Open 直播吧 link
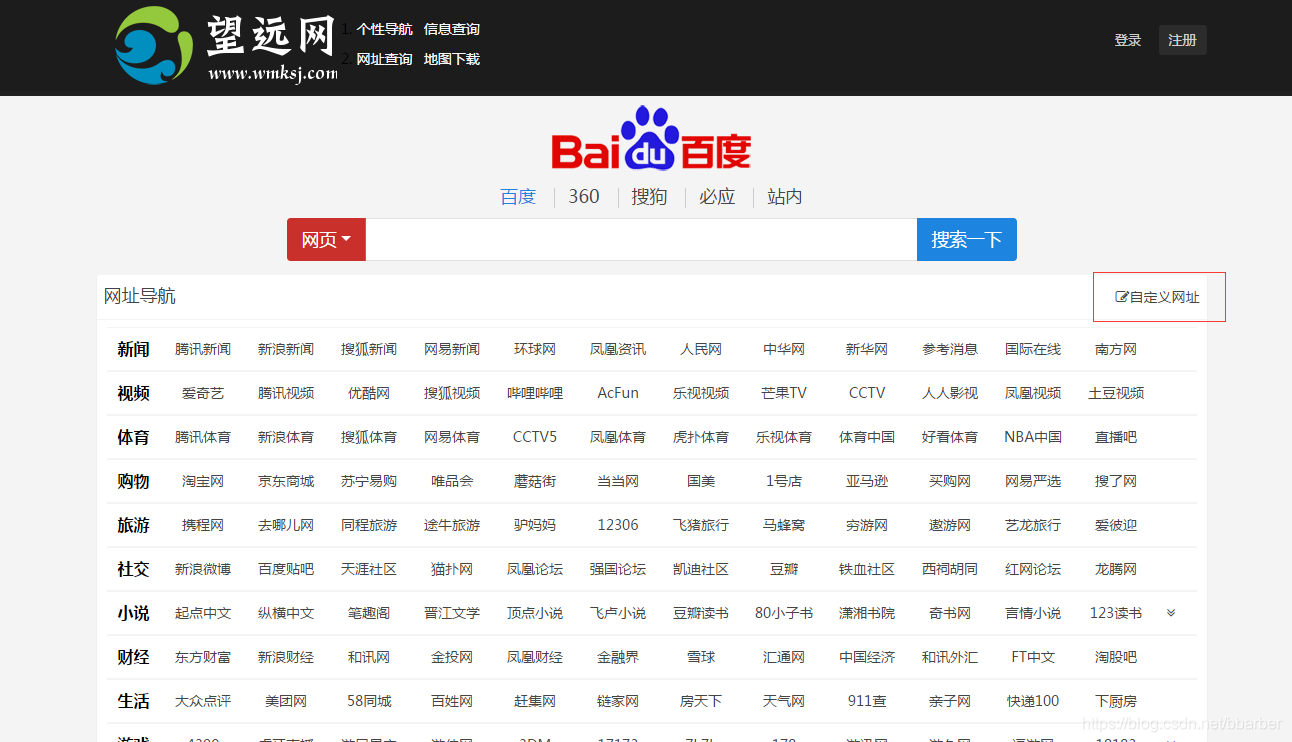The height and width of the screenshot is (742, 1292). point(1116,437)
